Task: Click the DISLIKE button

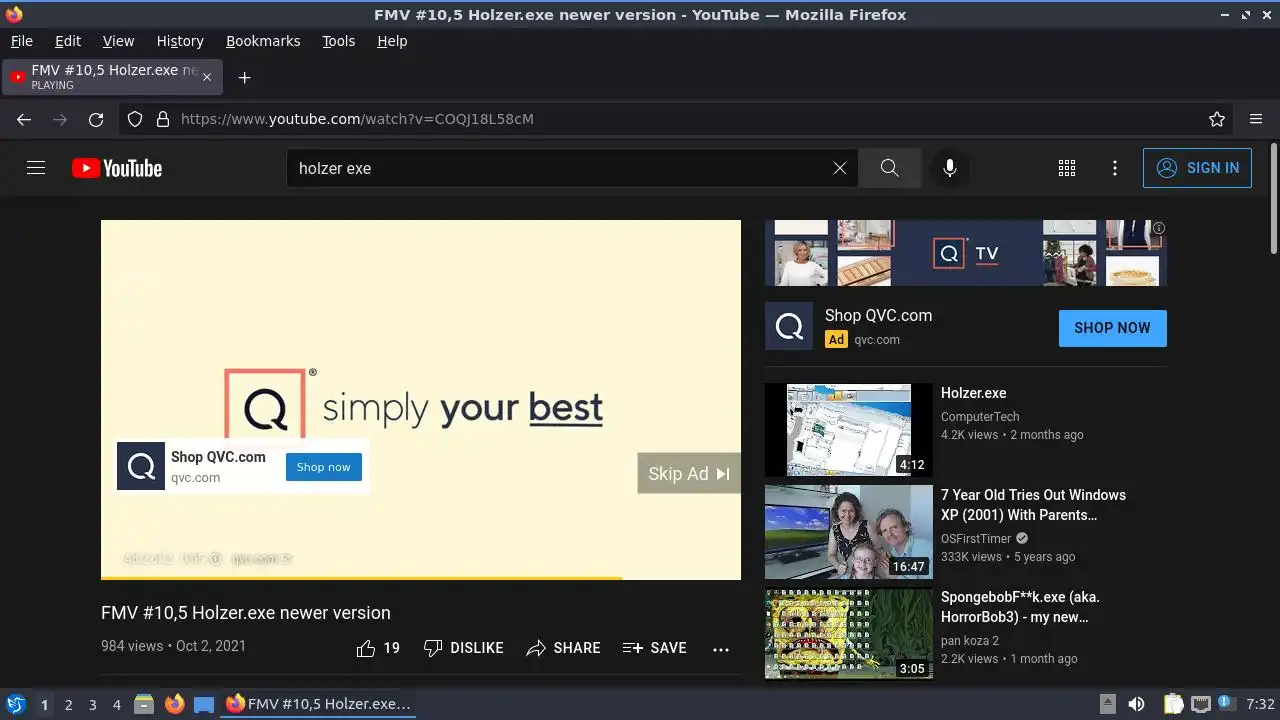Action: click(464, 648)
